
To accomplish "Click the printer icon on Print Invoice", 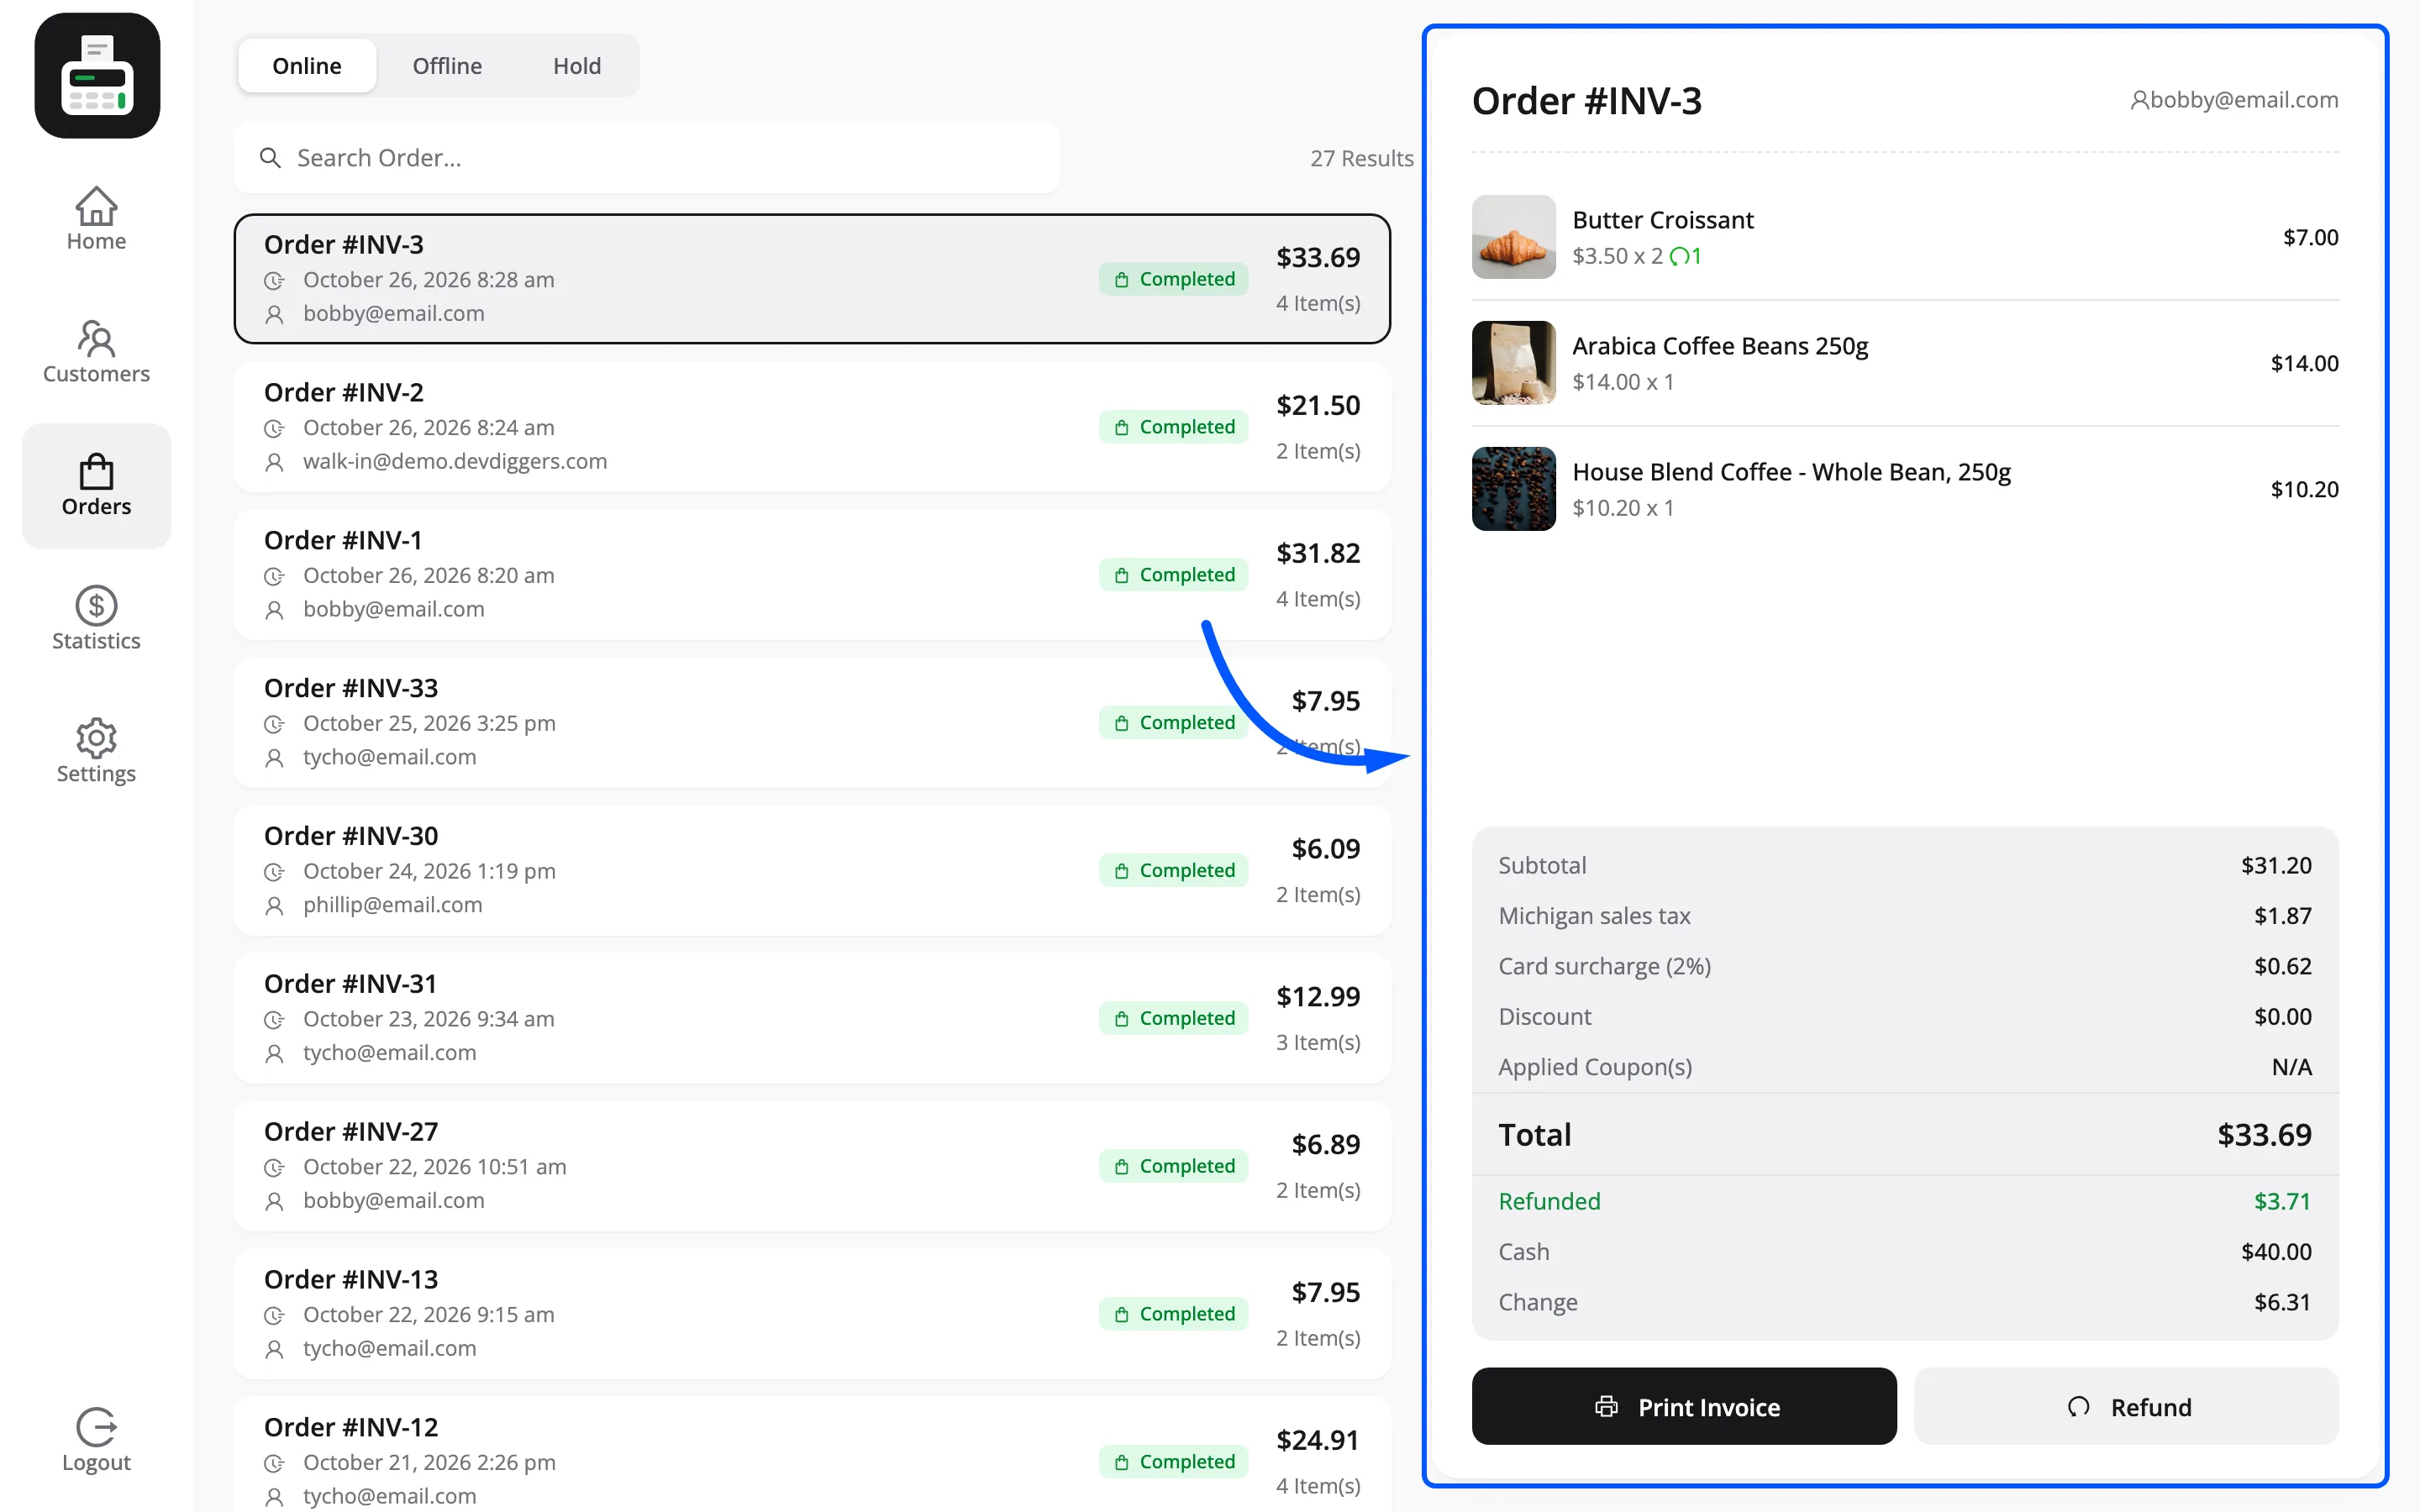I will 1606,1407.
